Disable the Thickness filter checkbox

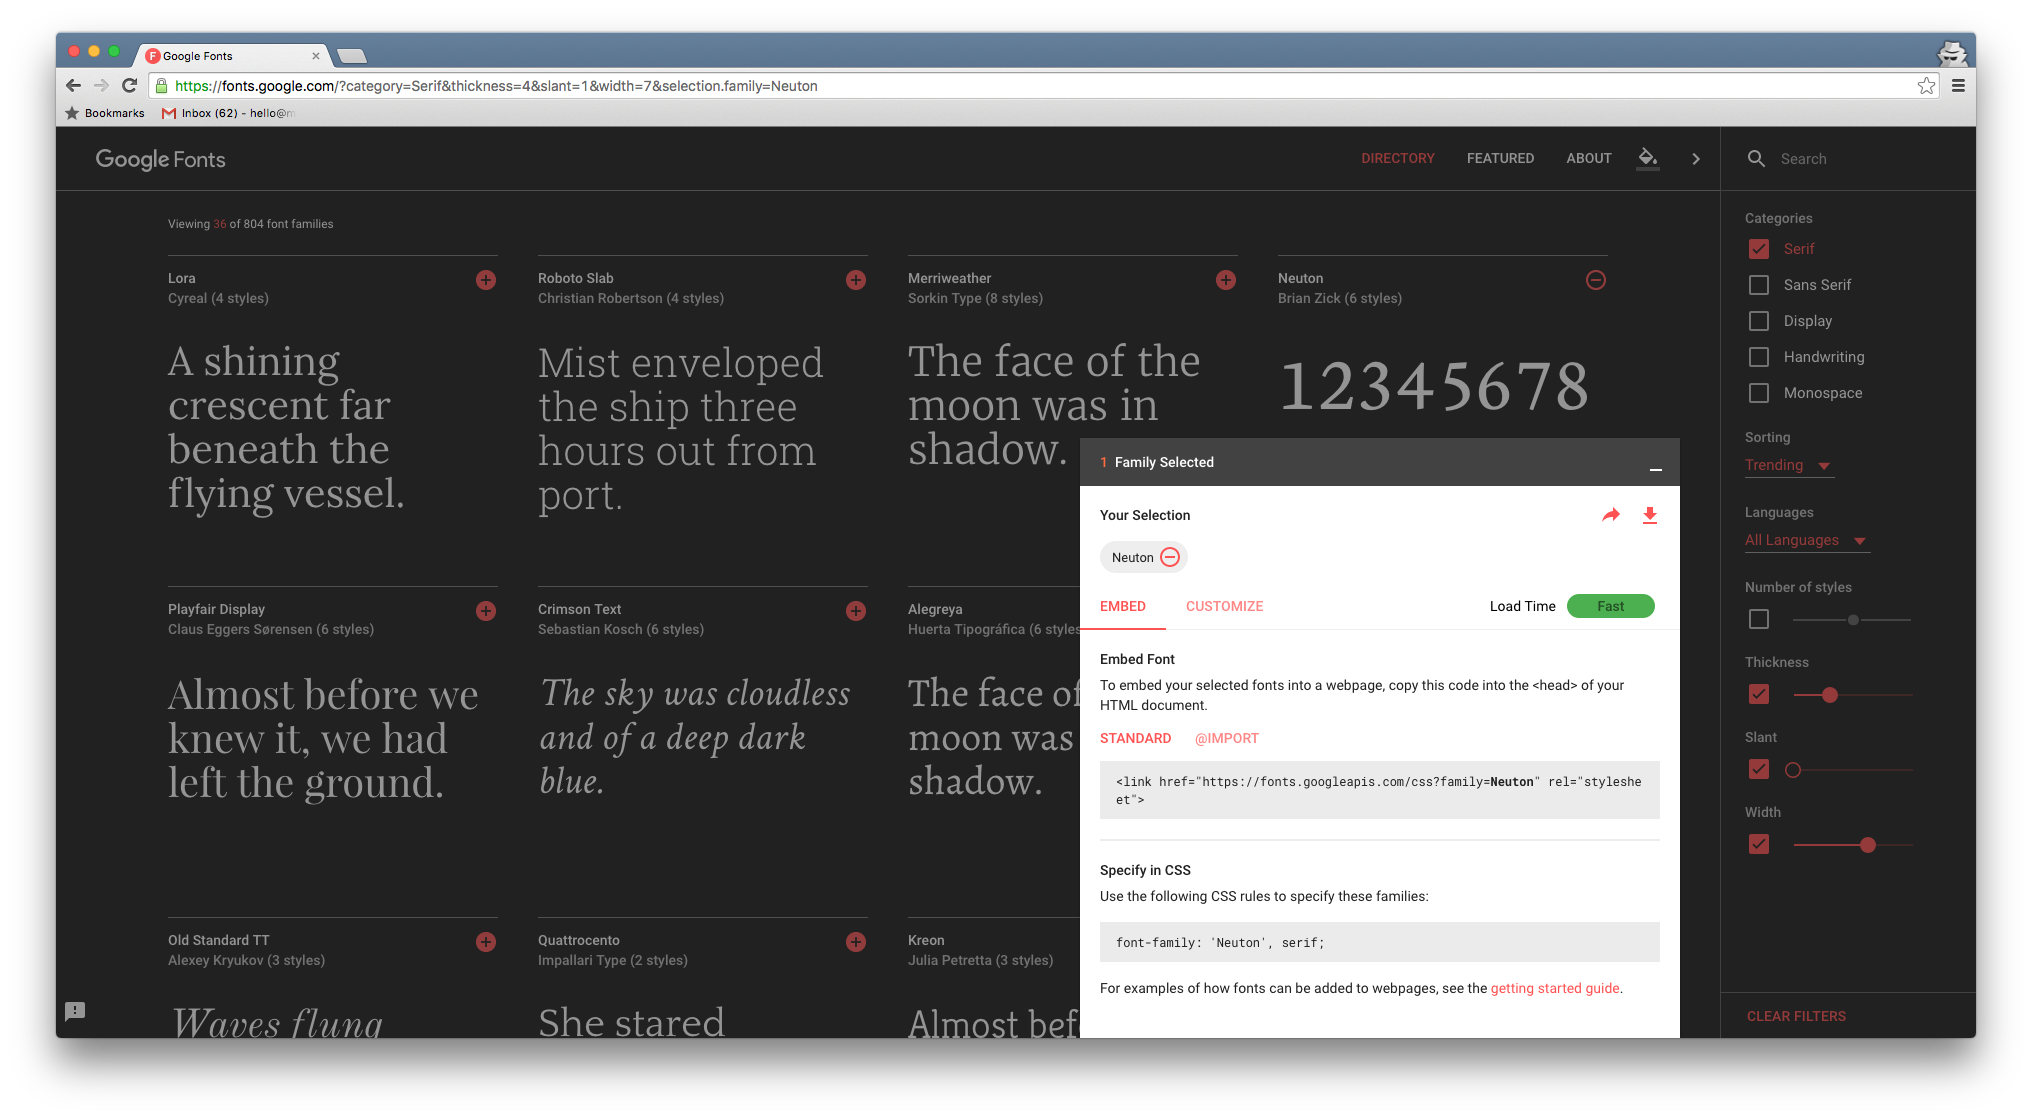coord(1759,694)
